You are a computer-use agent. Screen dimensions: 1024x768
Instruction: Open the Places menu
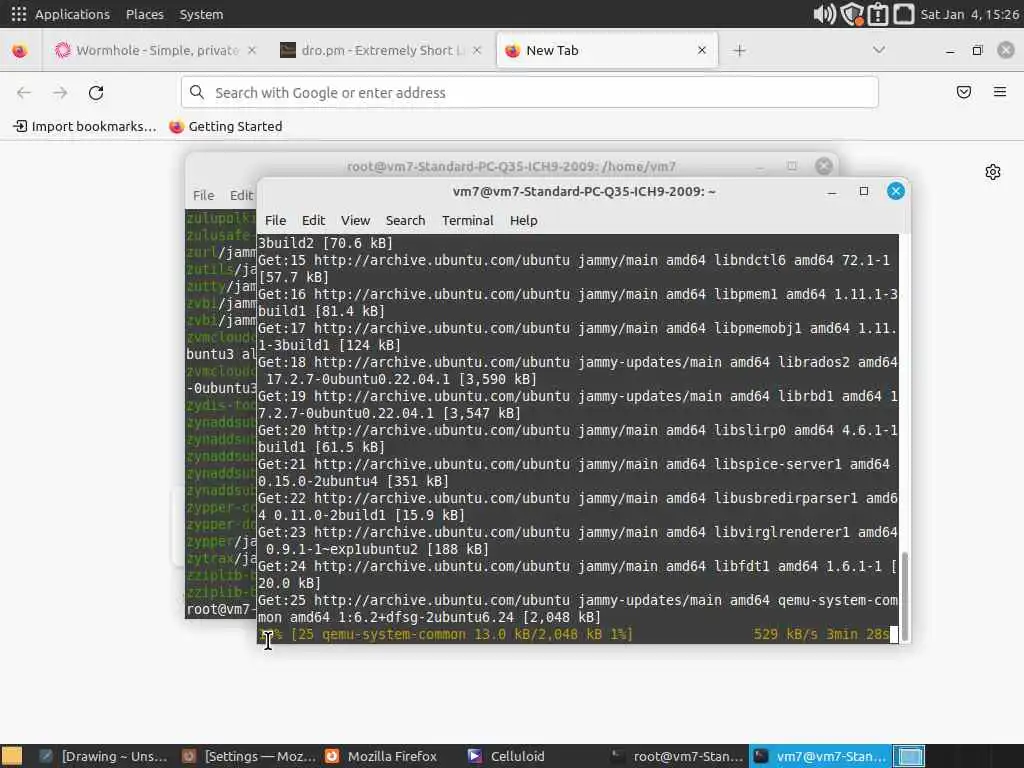[144, 14]
